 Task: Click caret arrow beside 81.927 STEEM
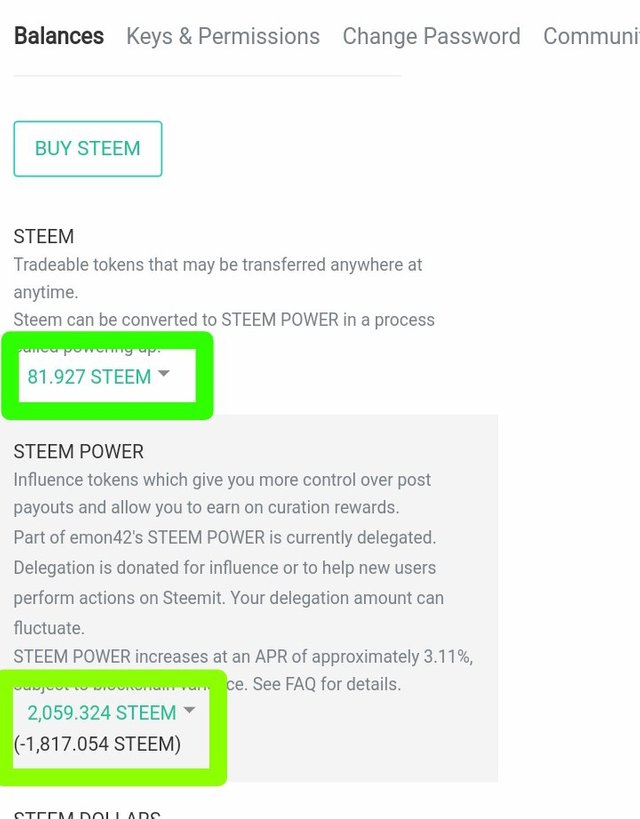click(x=164, y=374)
